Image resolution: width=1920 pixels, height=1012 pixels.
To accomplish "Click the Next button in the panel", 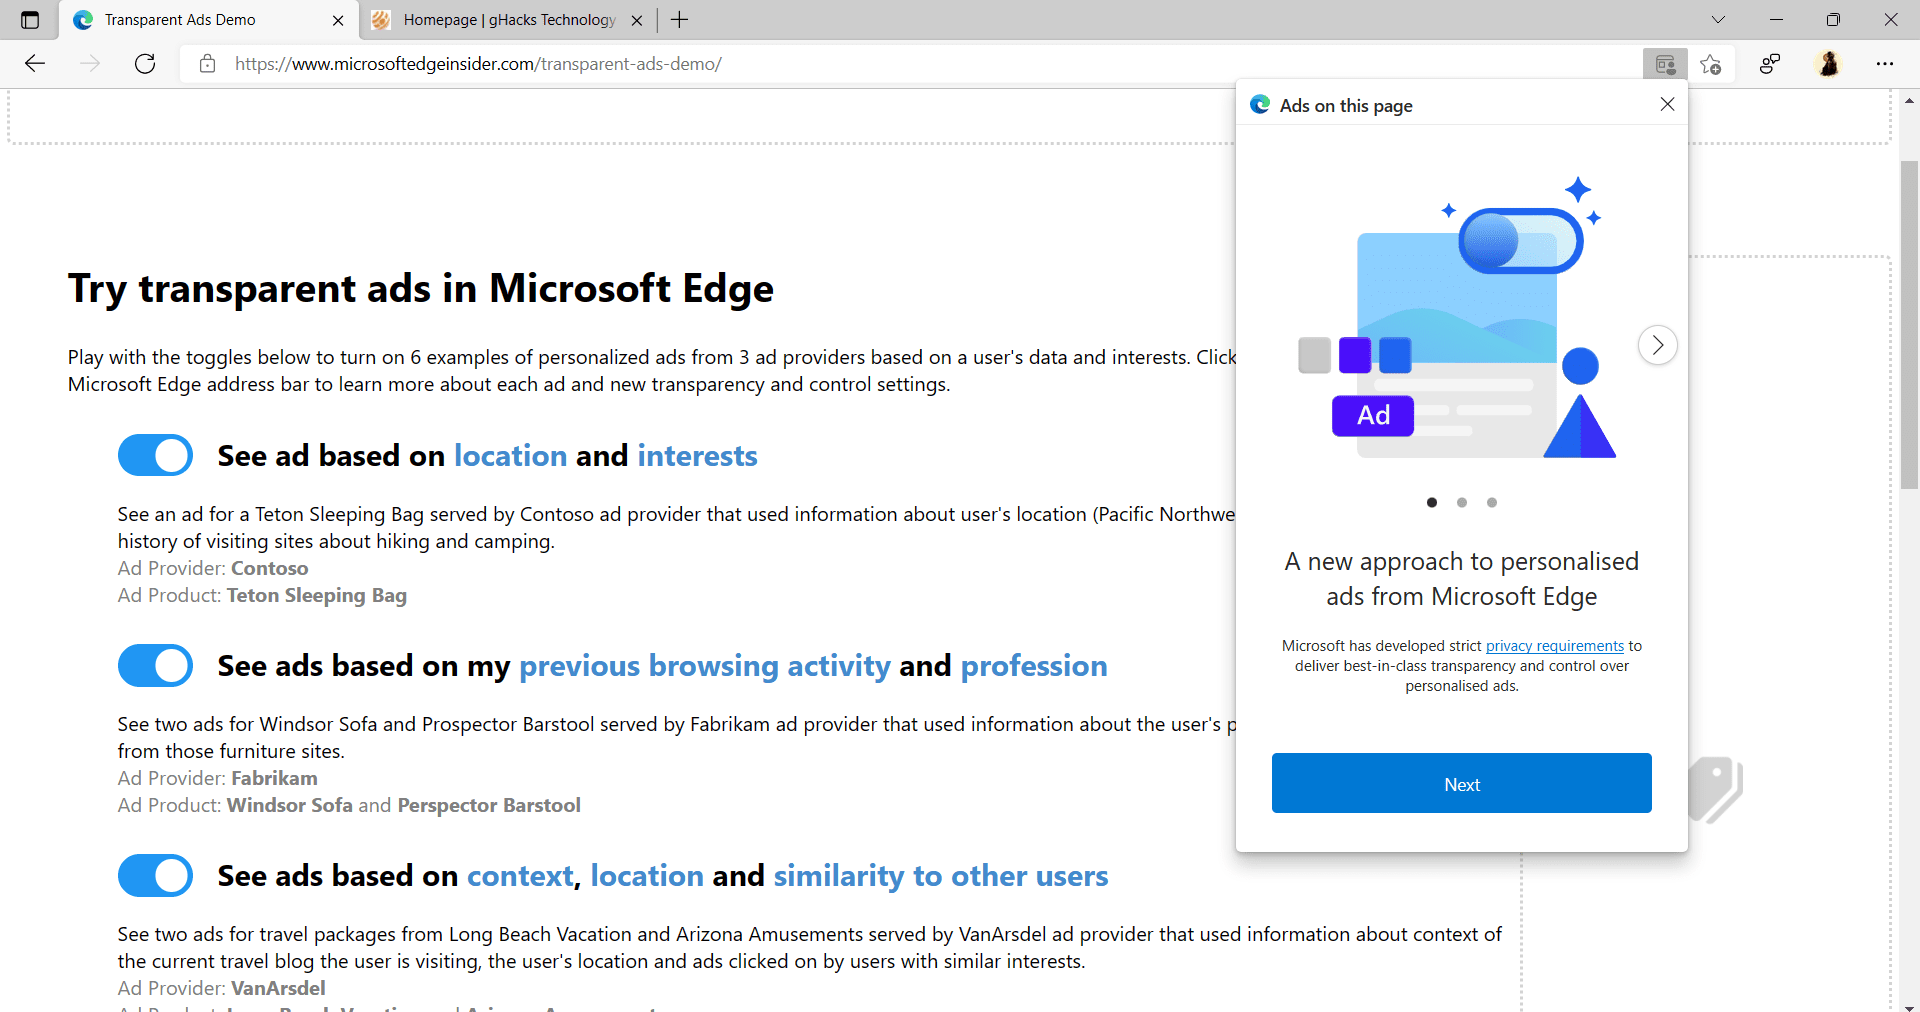I will click(x=1461, y=783).
